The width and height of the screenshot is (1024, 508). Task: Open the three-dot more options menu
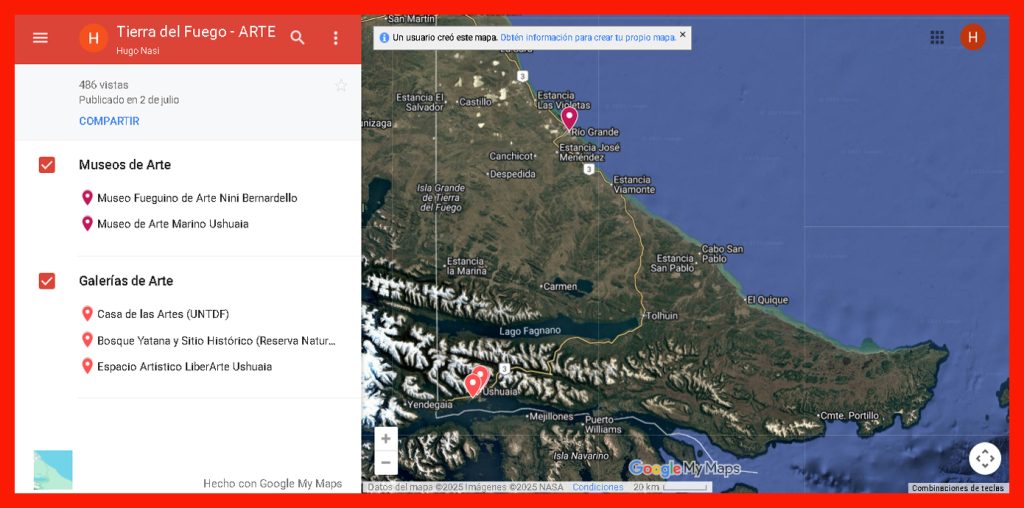coord(336,38)
